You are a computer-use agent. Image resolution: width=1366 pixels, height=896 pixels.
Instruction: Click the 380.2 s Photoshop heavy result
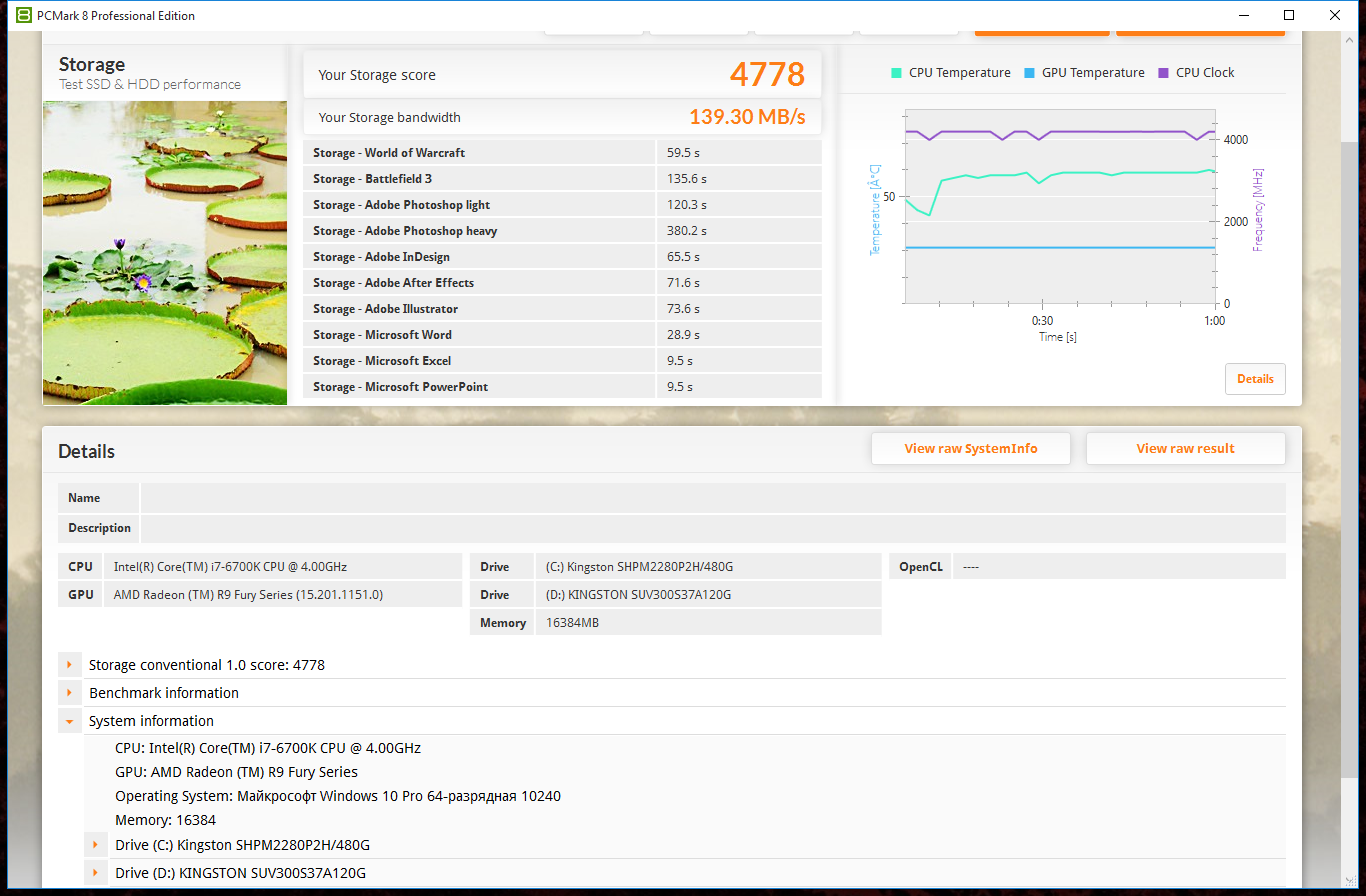(x=687, y=231)
